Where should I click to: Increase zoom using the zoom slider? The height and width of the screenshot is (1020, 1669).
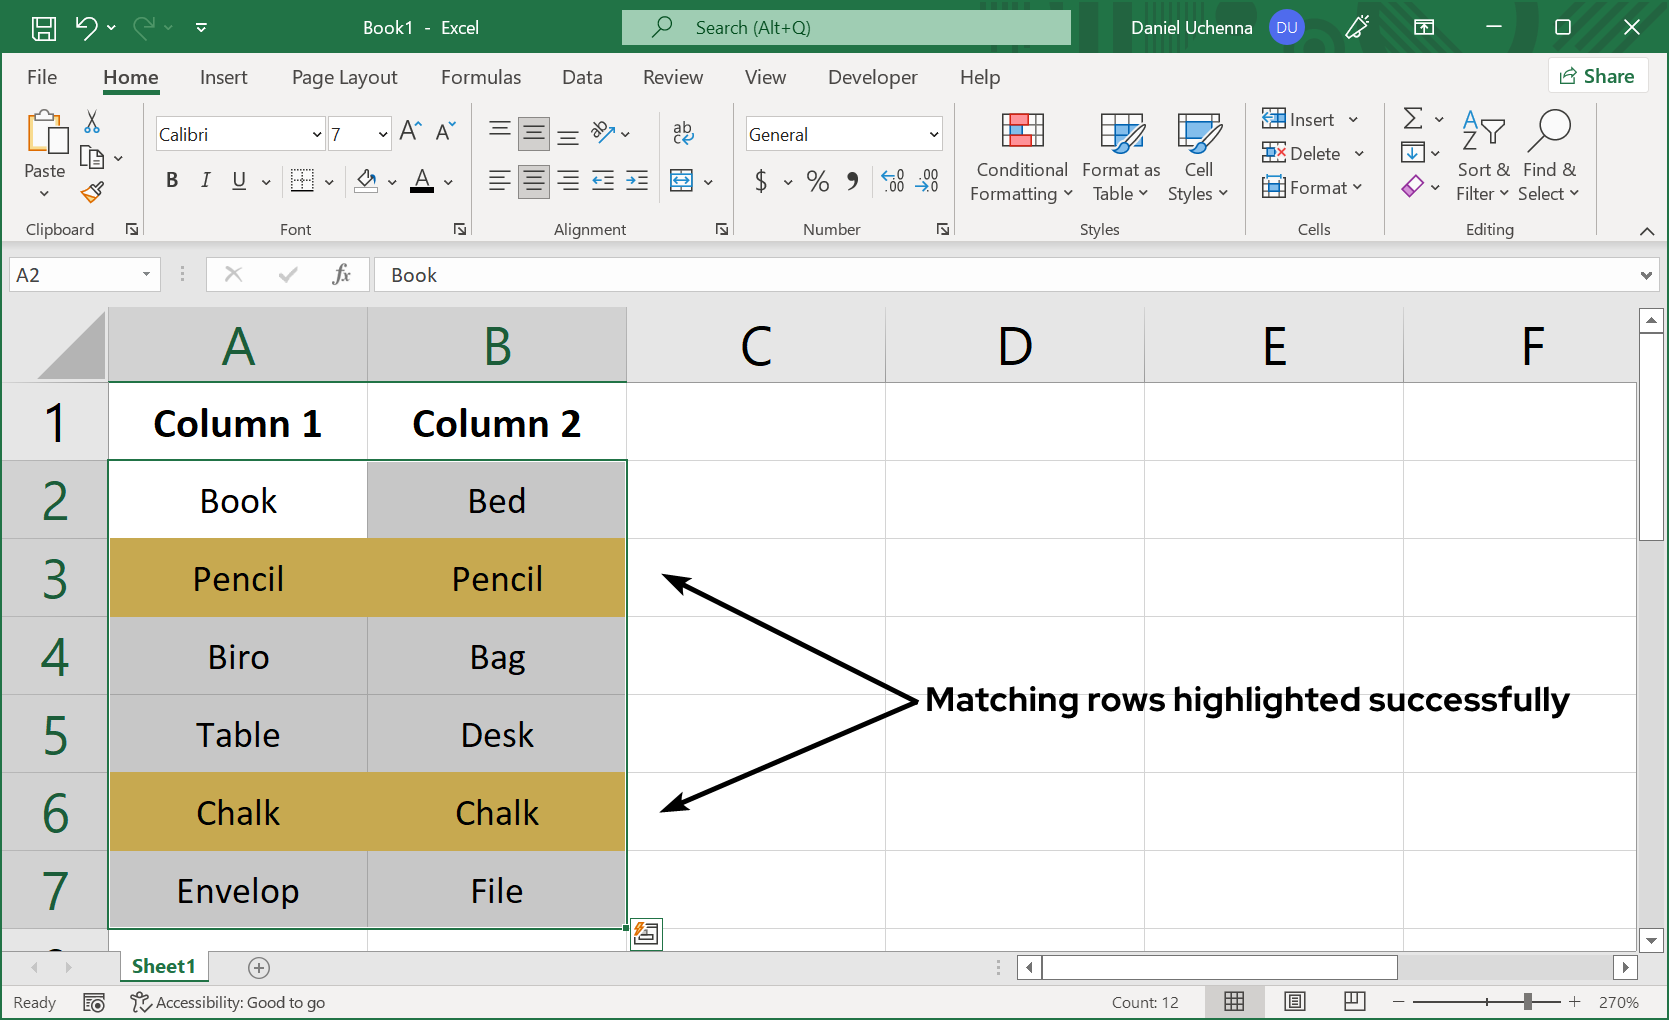pos(1575,1002)
